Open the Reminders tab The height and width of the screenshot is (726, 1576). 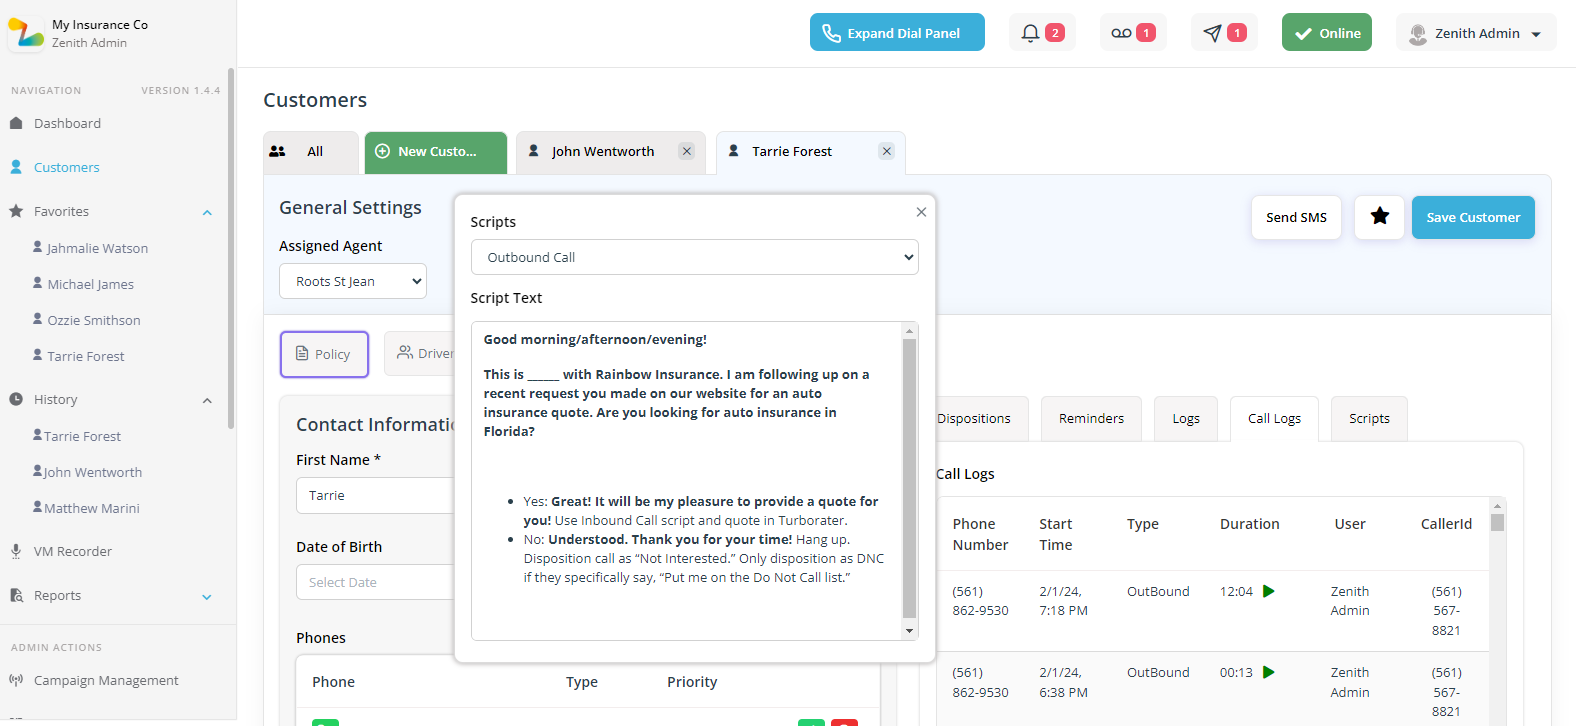point(1091,419)
